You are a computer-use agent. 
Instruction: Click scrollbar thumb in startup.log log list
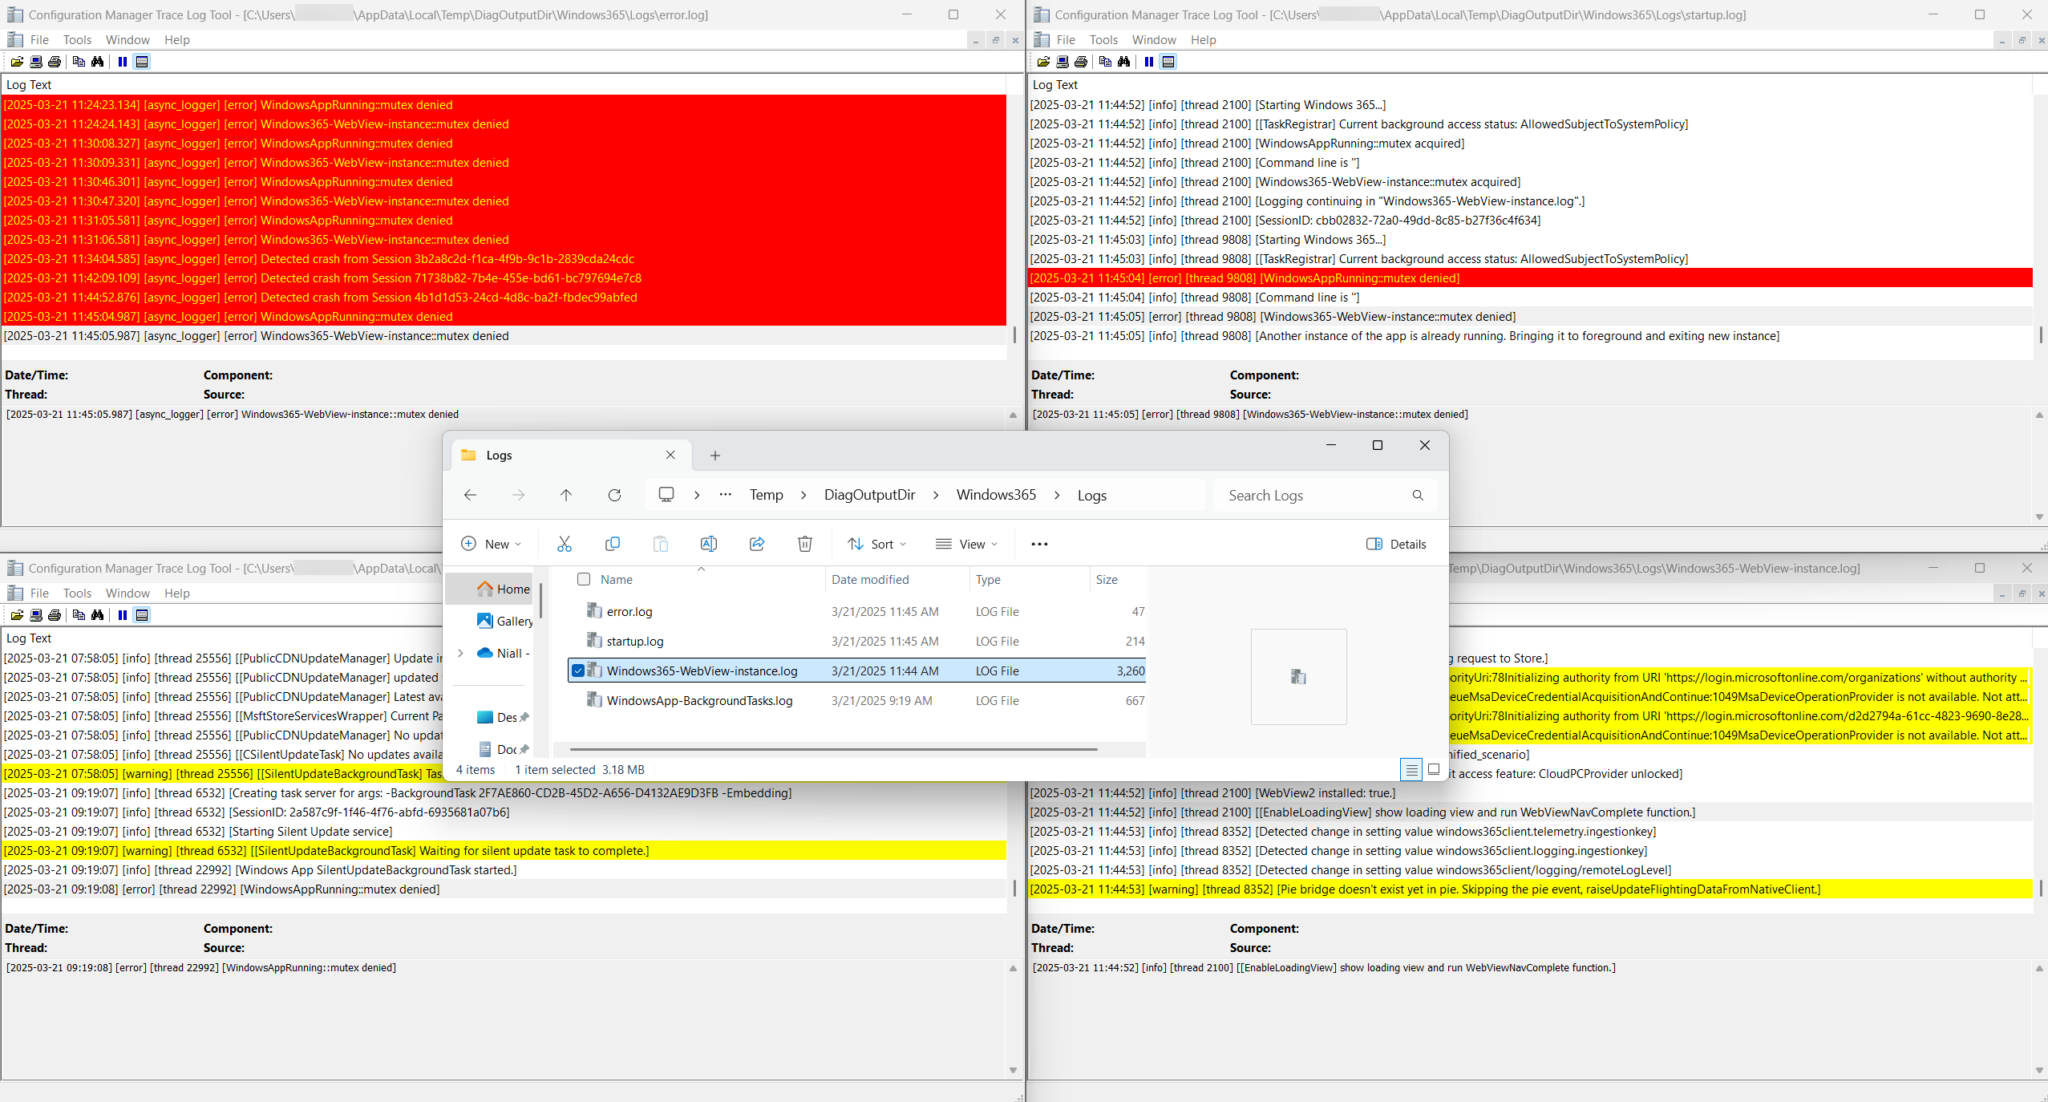pyautogui.click(x=2040, y=335)
